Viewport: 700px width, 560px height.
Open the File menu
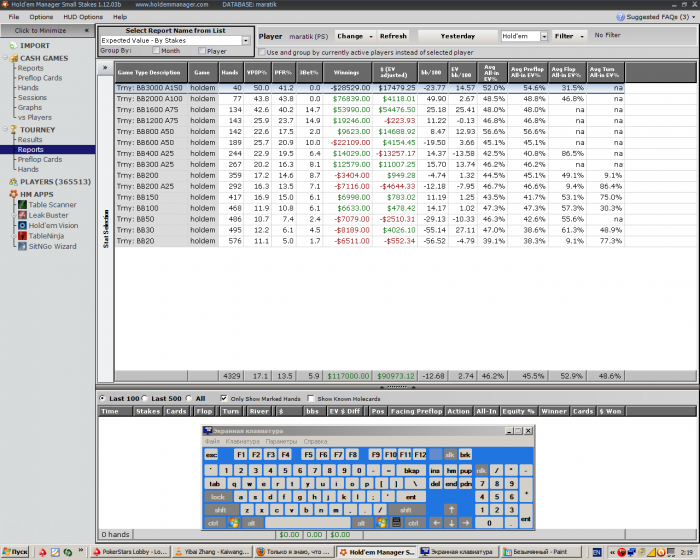point(14,17)
